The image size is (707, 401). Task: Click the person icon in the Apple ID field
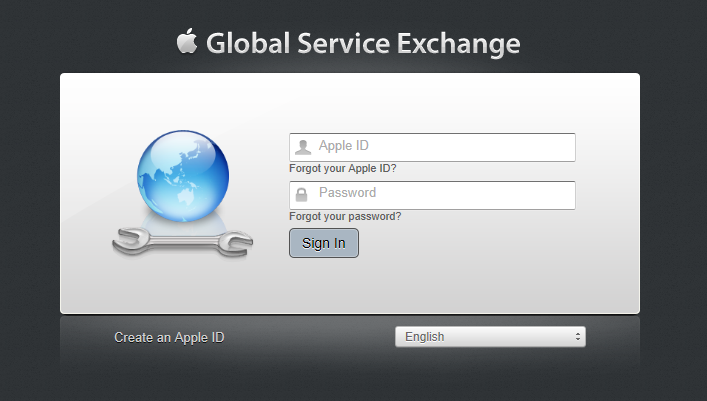tap(303, 147)
